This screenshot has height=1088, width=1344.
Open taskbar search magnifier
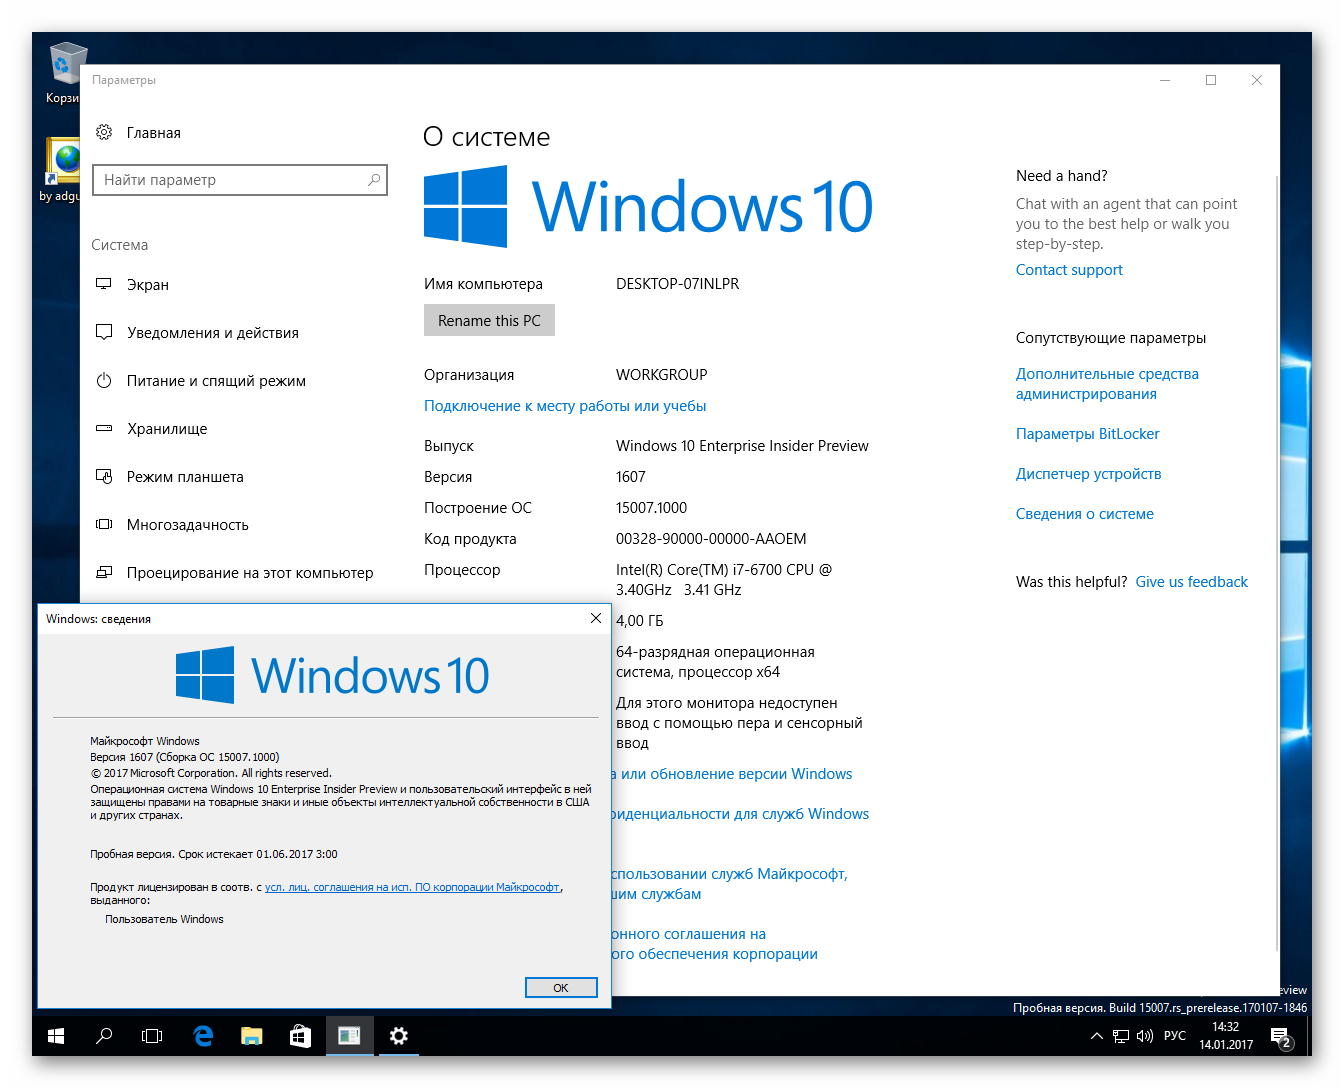click(104, 1036)
